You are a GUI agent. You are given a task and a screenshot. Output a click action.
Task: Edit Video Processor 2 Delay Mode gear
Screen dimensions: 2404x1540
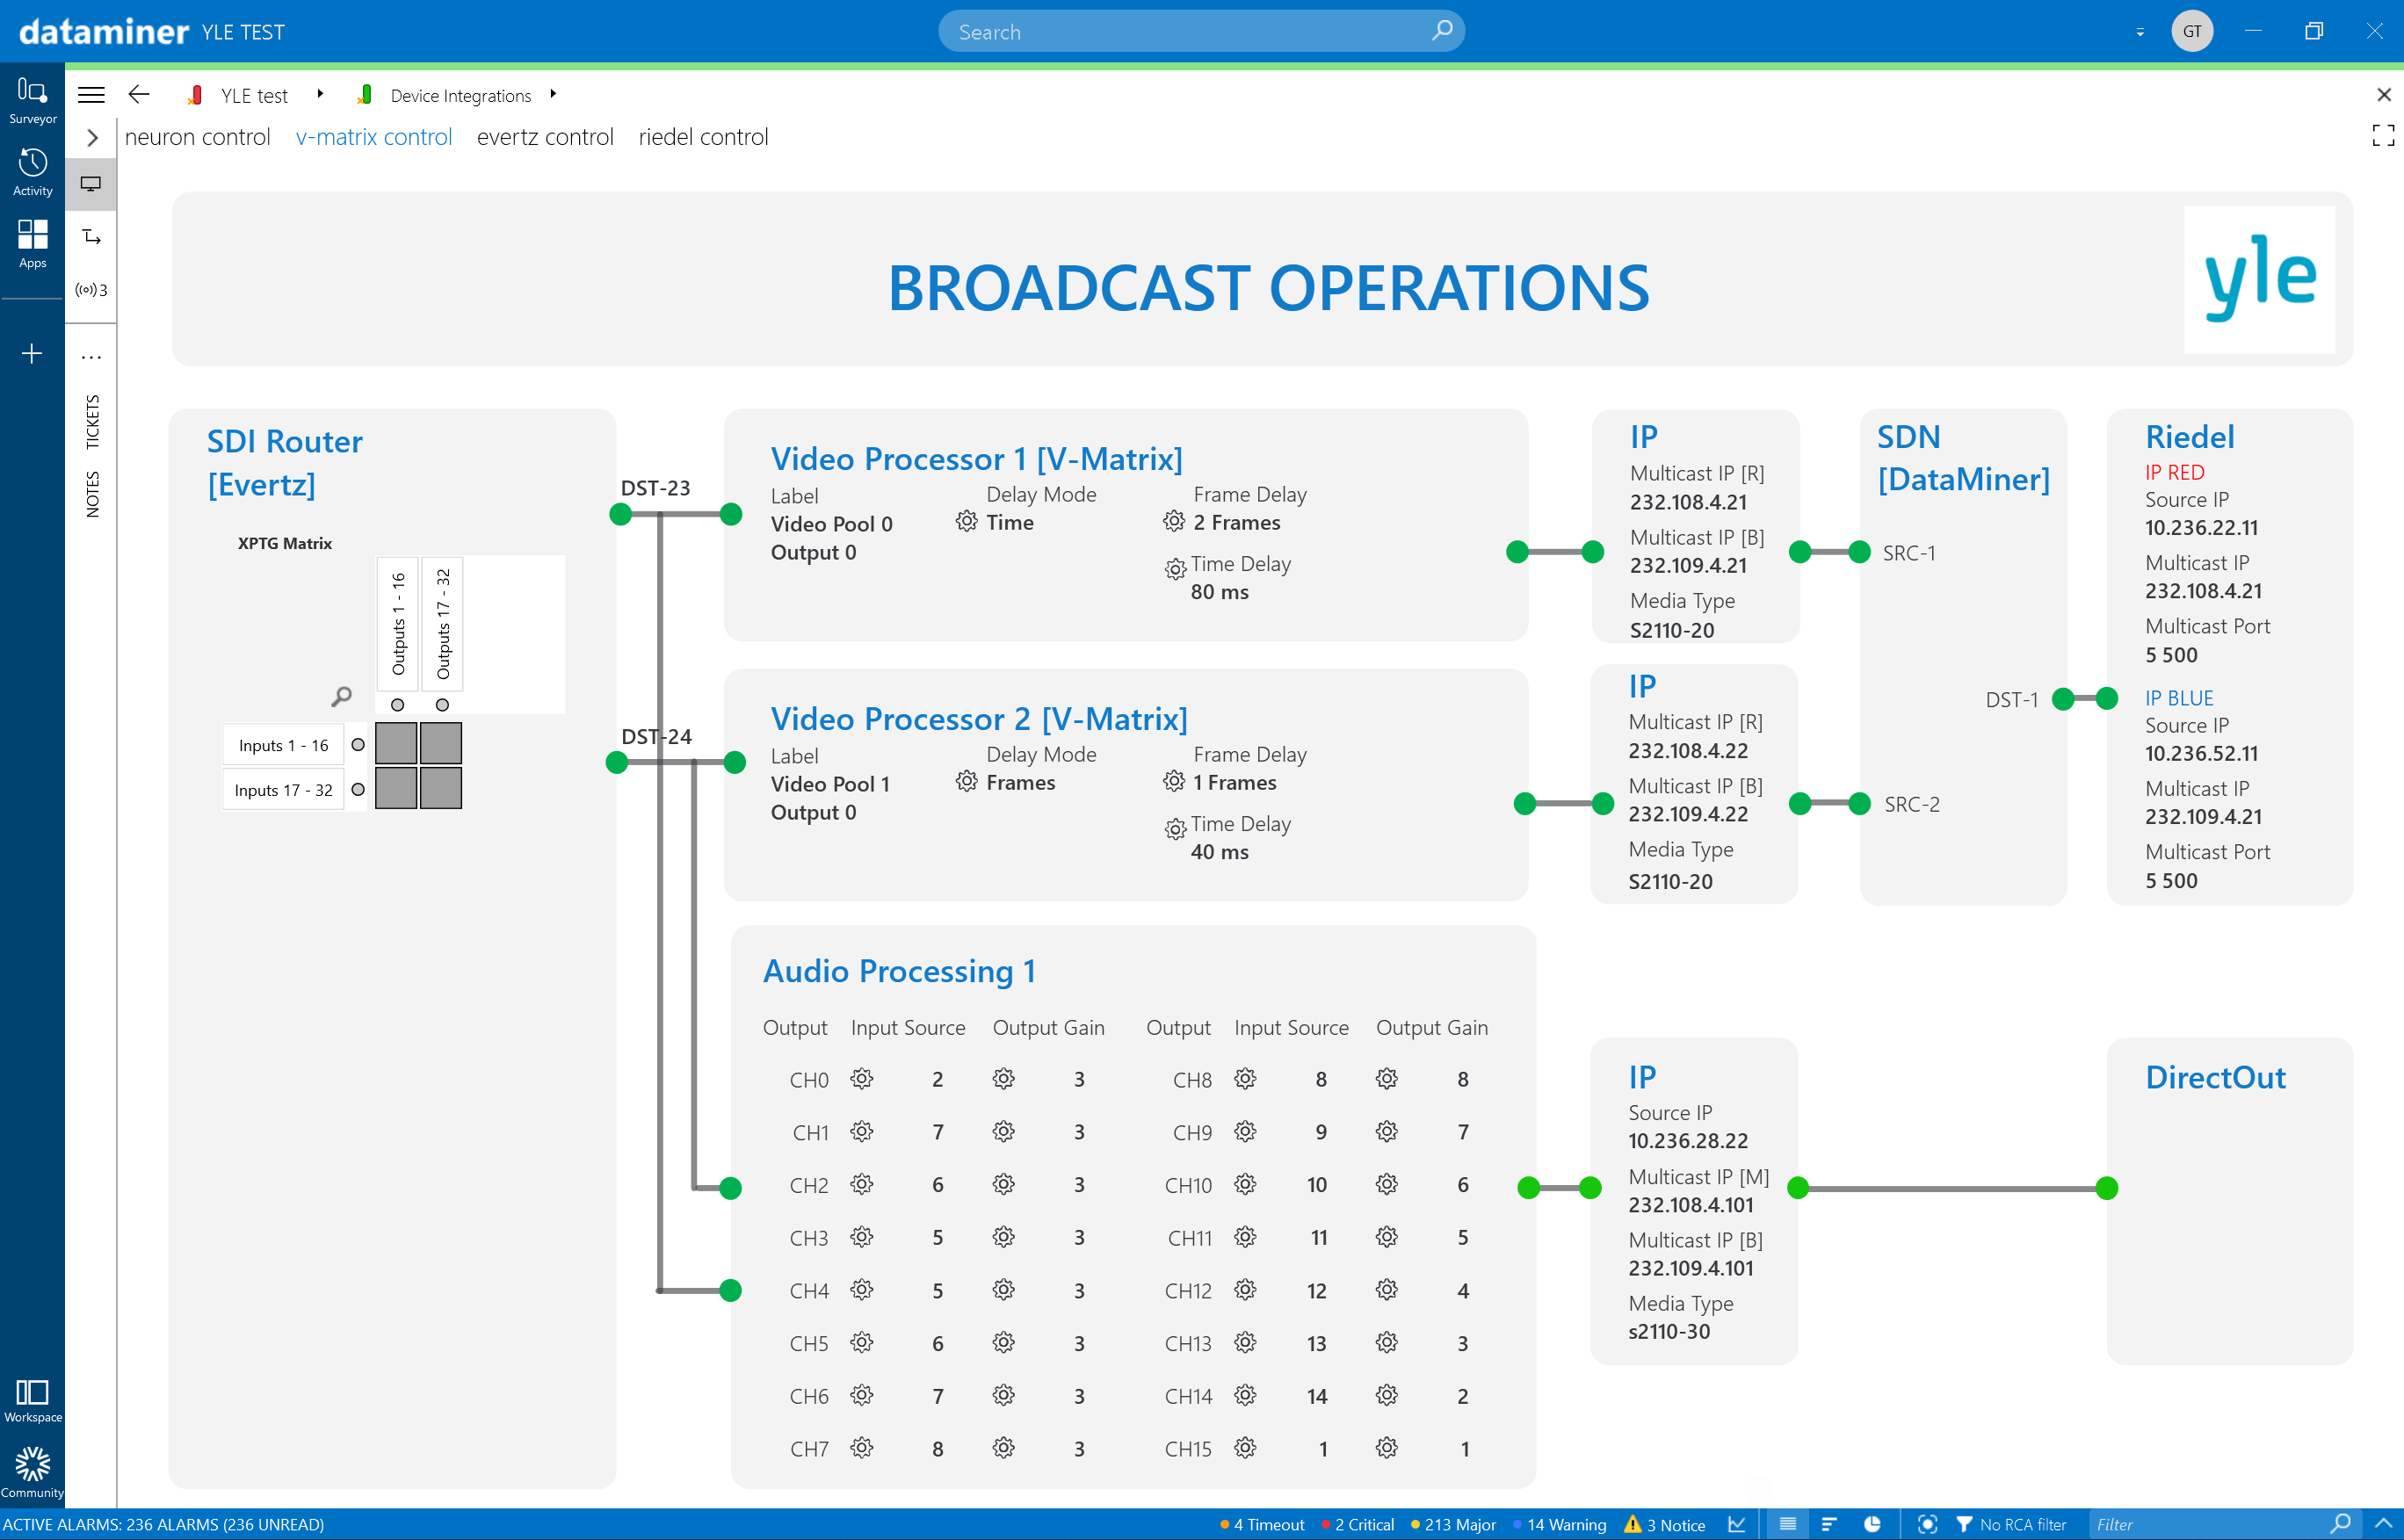point(966,781)
